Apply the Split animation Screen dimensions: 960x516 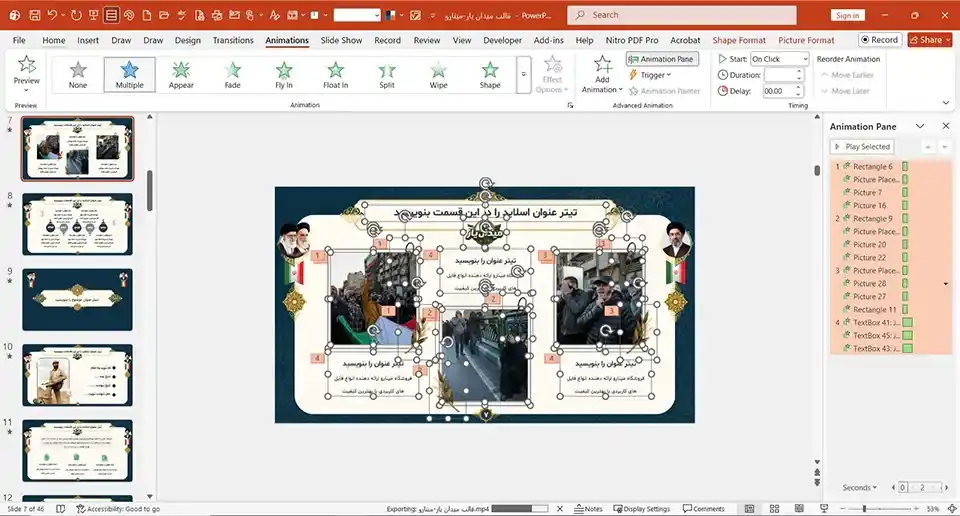pos(387,75)
